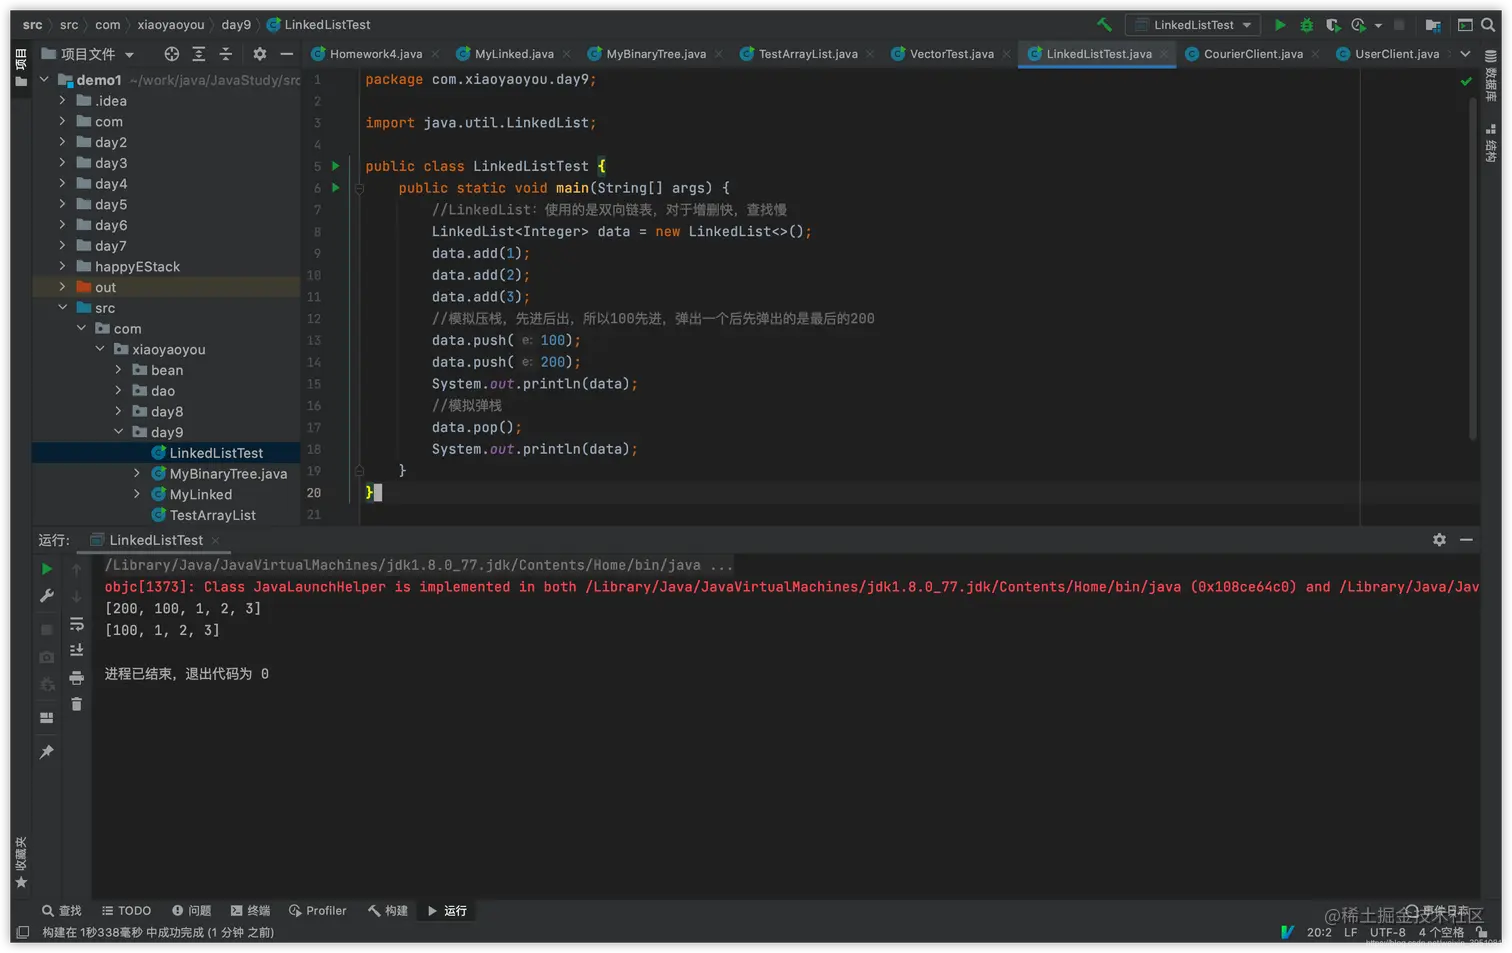Open the Database side panel icon
This screenshot has width=1512, height=953.
[1491, 75]
